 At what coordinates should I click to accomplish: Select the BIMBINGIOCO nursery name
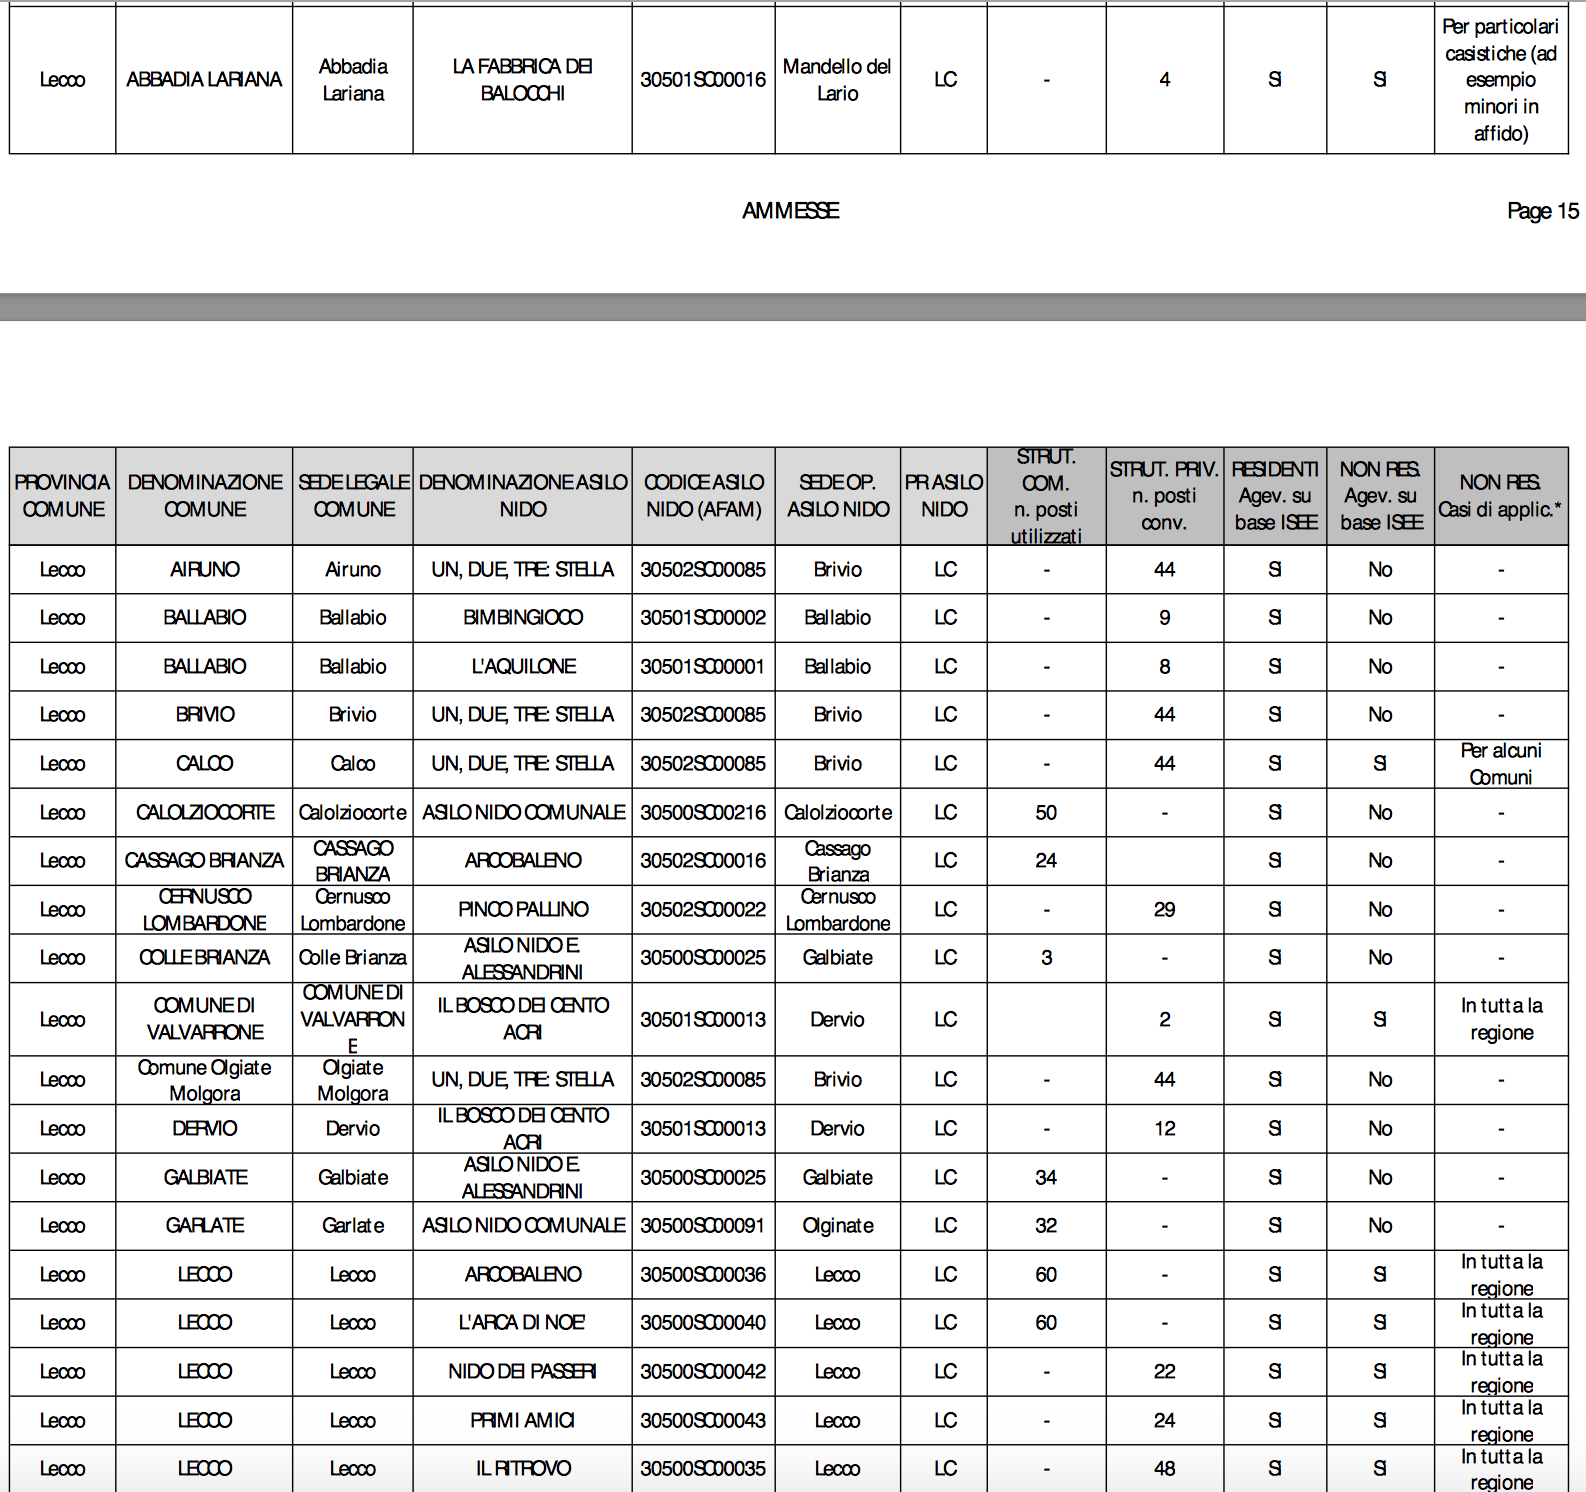pos(522,618)
